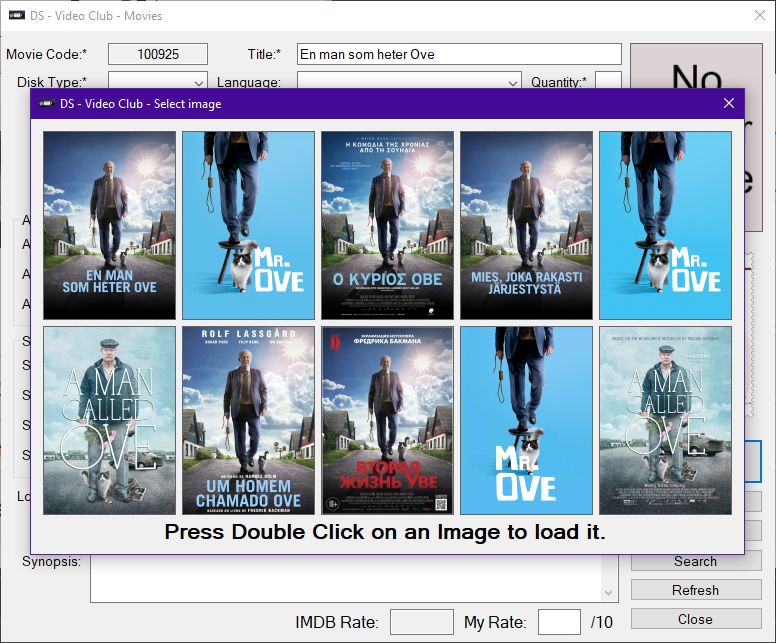Viewport: 776px width, 643px height.
Task: Click the Synopsis scrollbar down arrow
Action: coord(609,593)
